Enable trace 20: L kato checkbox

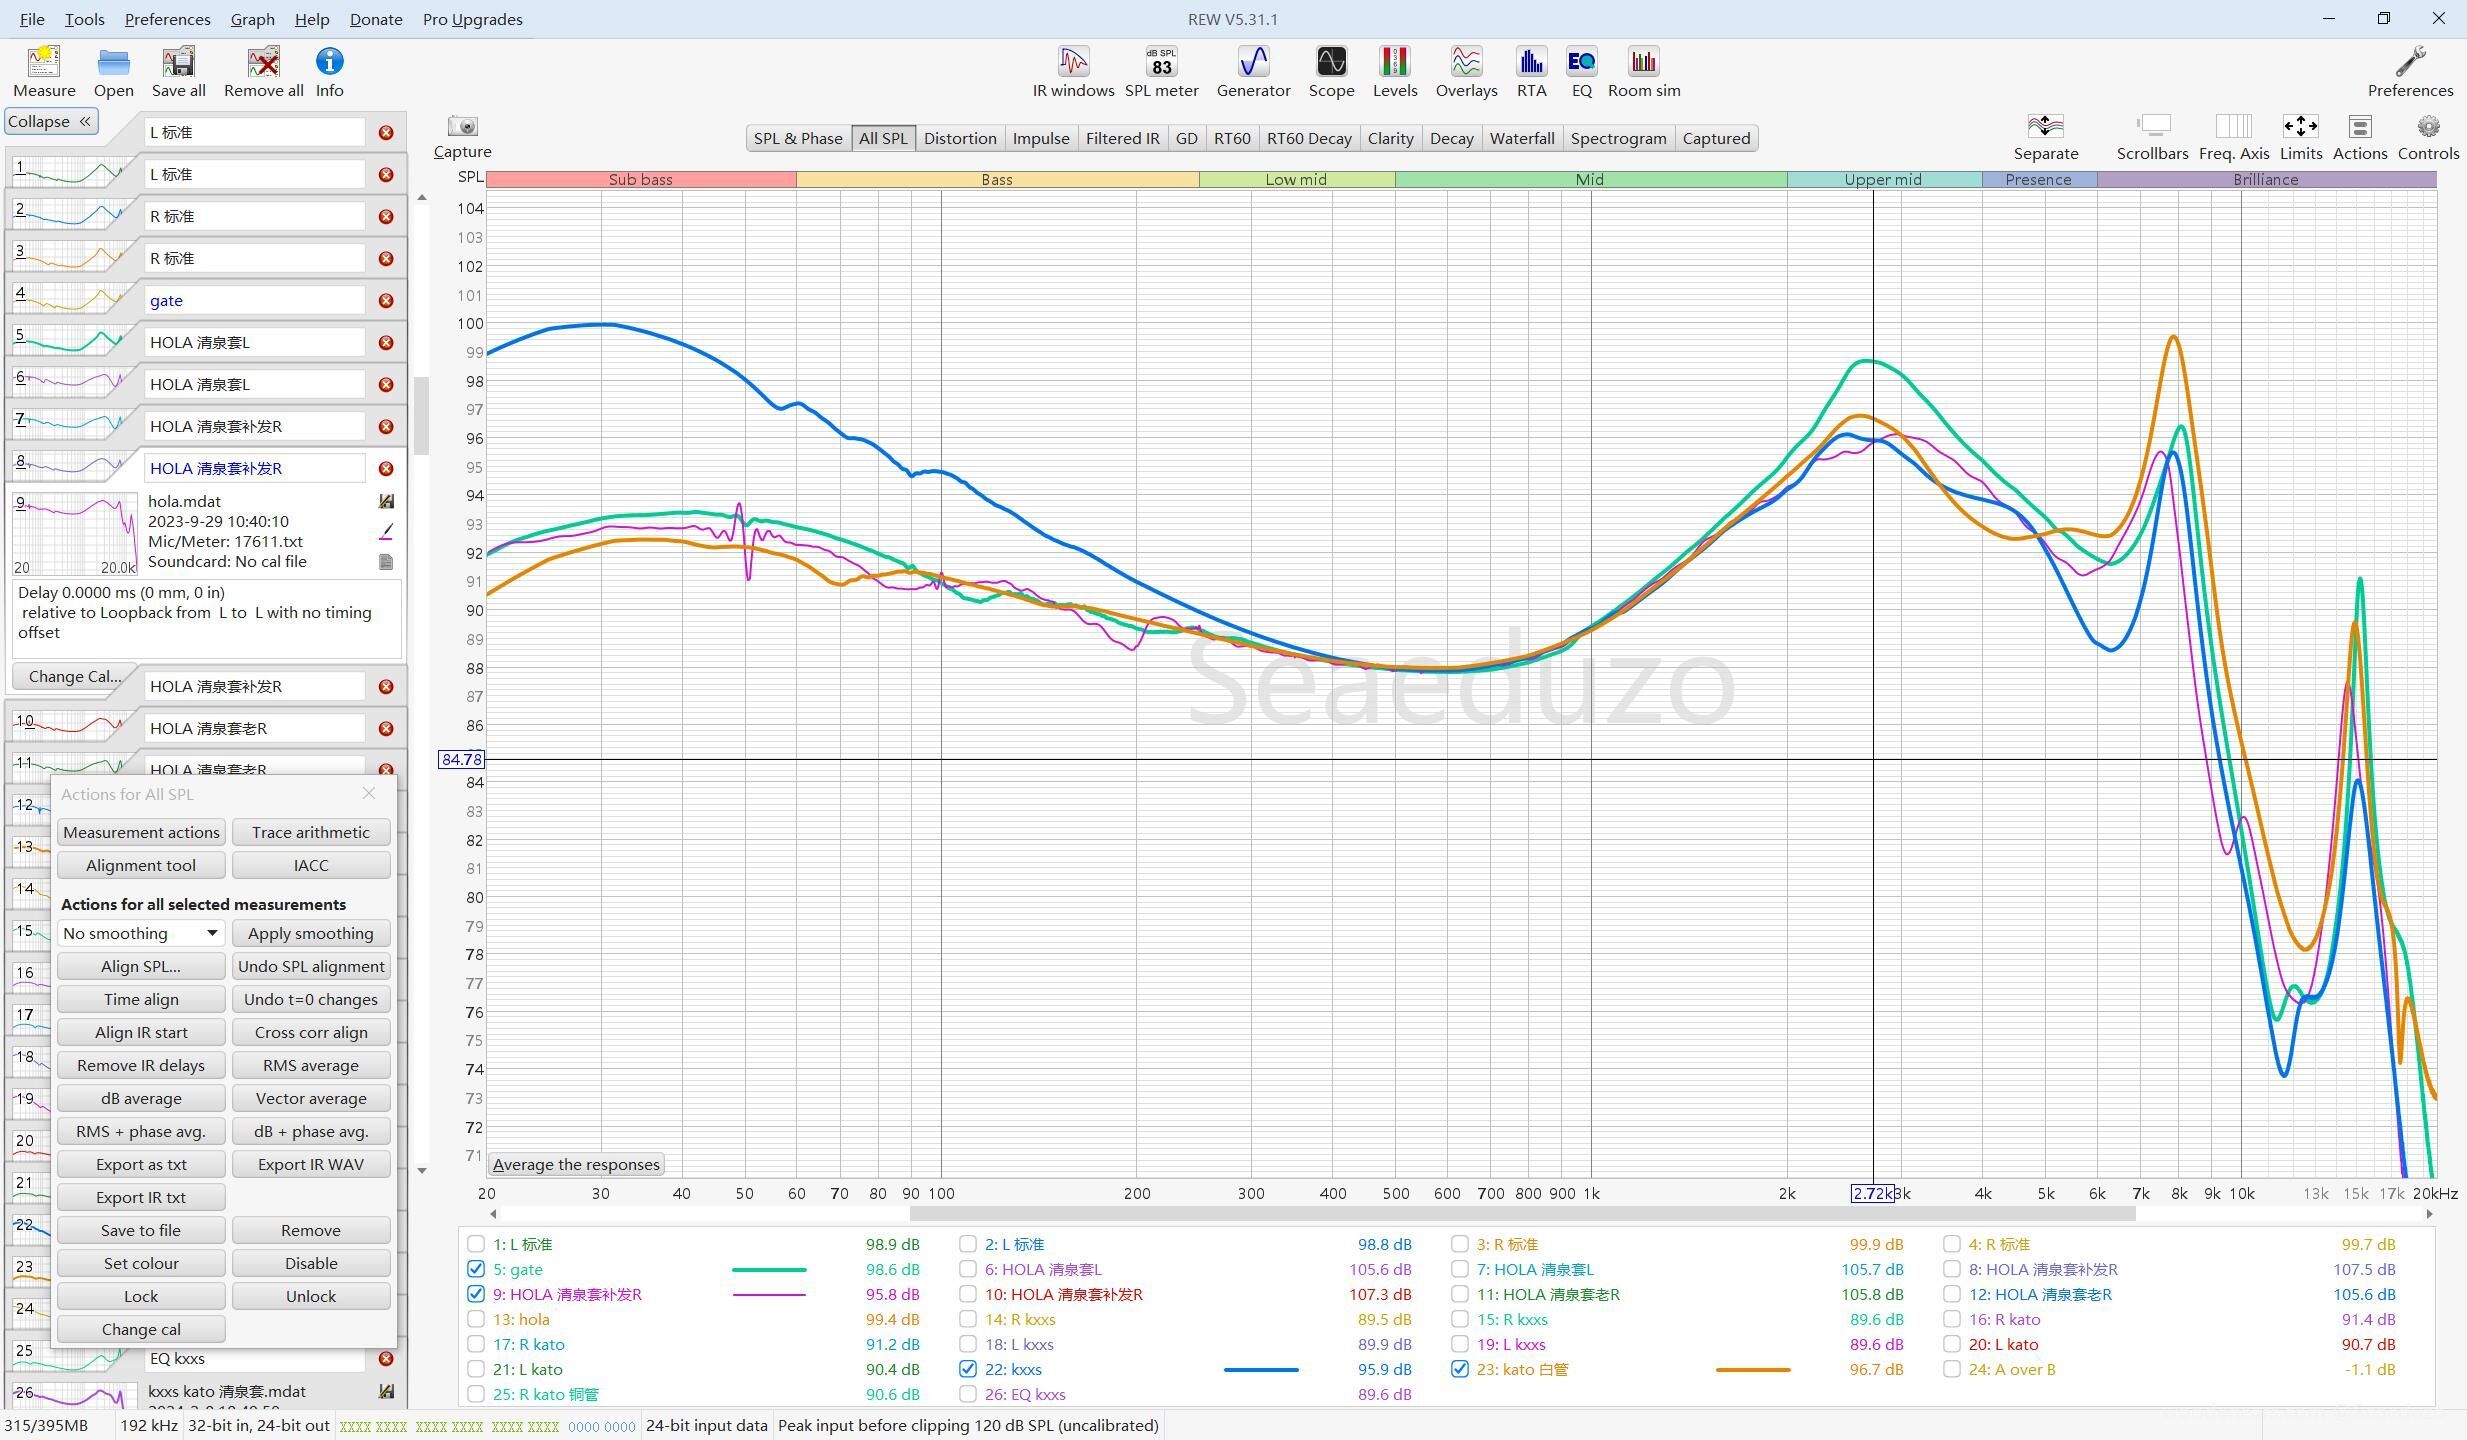click(x=1952, y=1344)
